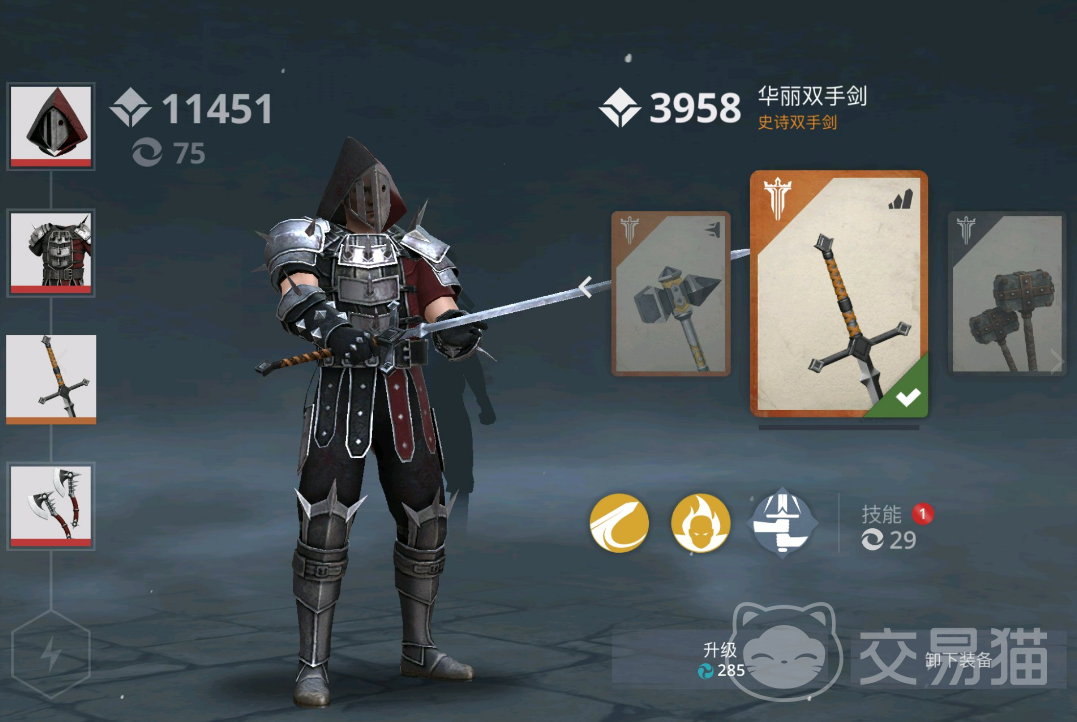Viewport: 1077px width, 722px height.
Task: Tap the sword and hammer skill icon
Action: [x=782, y=523]
